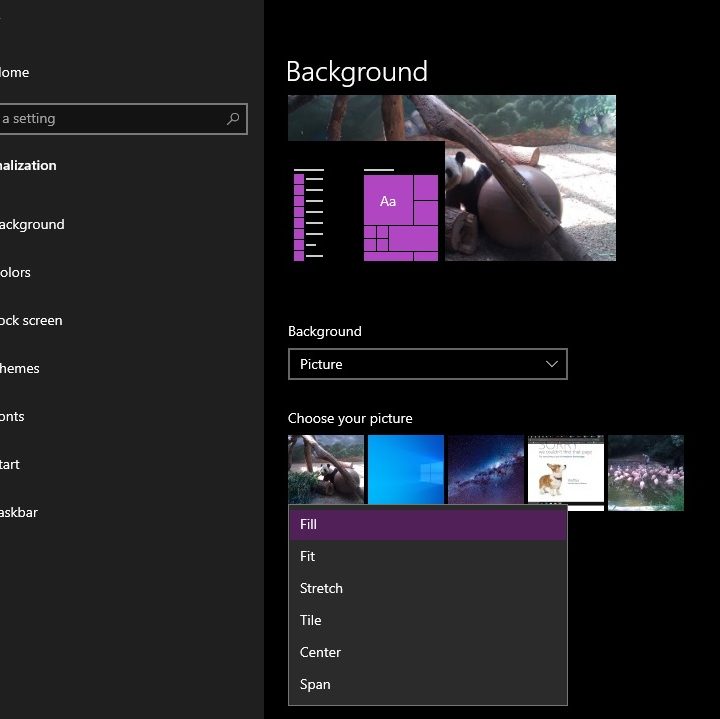Select the Fill option in fit list
This screenshot has width=720, height=719.
click(x=428, y=524)
